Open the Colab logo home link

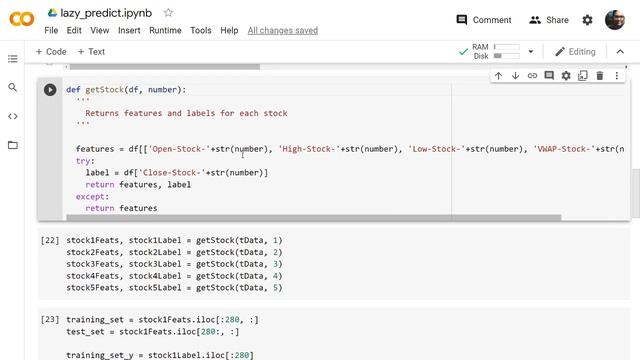[x=22, y=19]
